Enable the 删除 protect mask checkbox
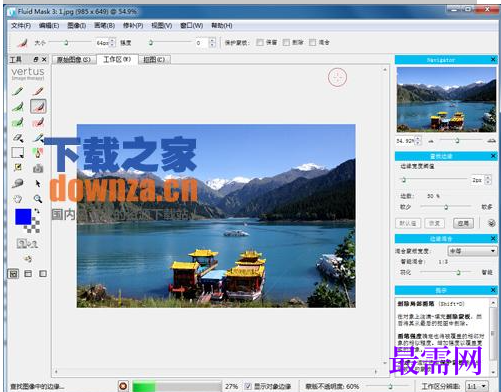501x392 pixels. [286, 42]
